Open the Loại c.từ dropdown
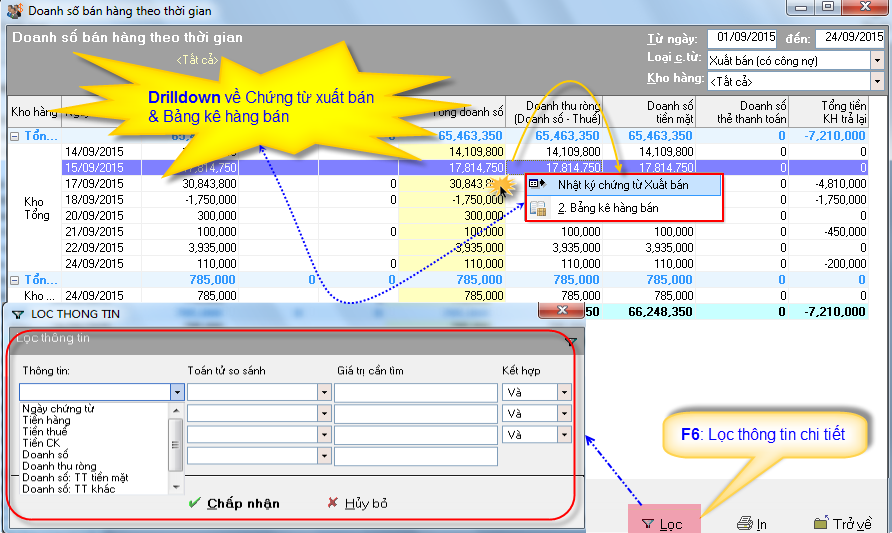Screen dimensions: 892x533 (x=877, y=60)
